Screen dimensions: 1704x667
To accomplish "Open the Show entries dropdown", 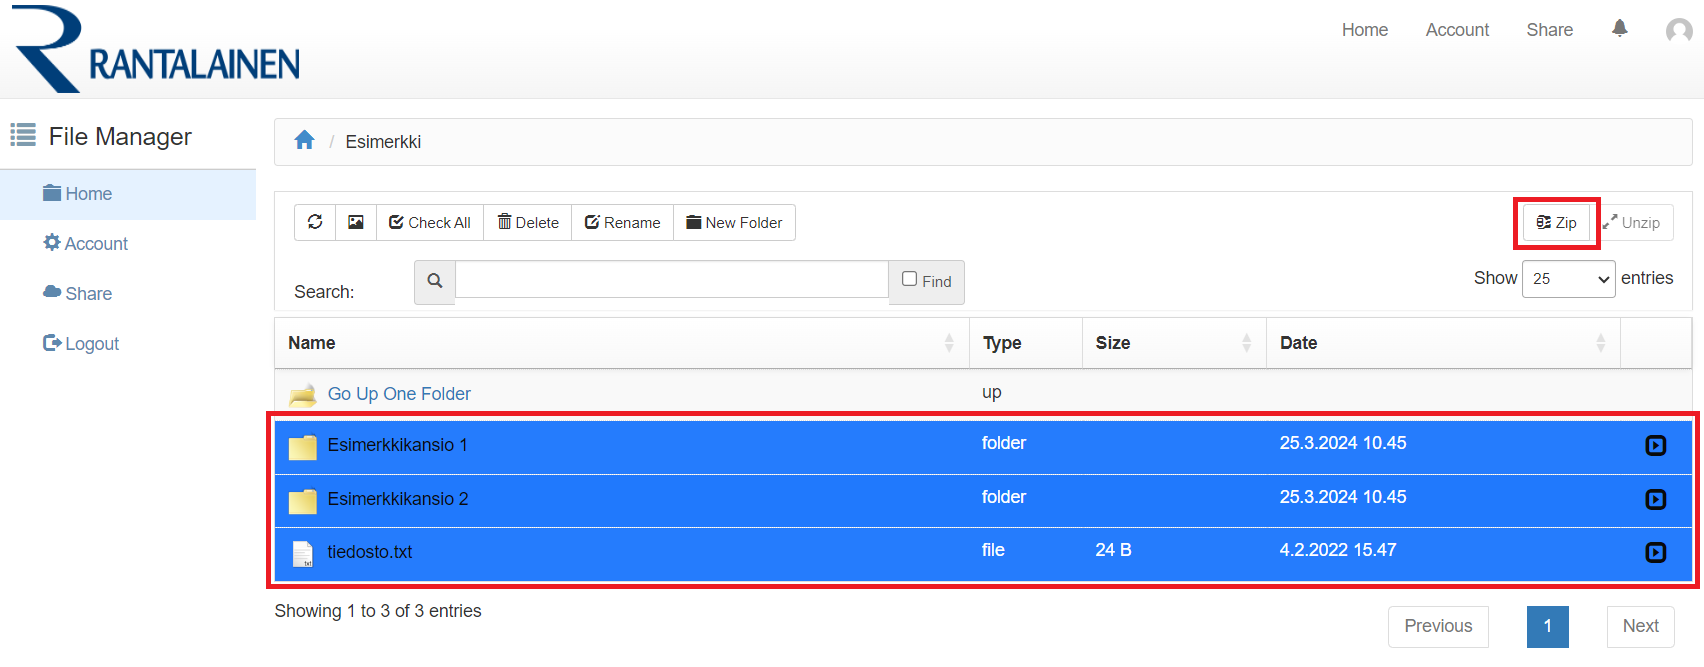I will (1568, 279).
